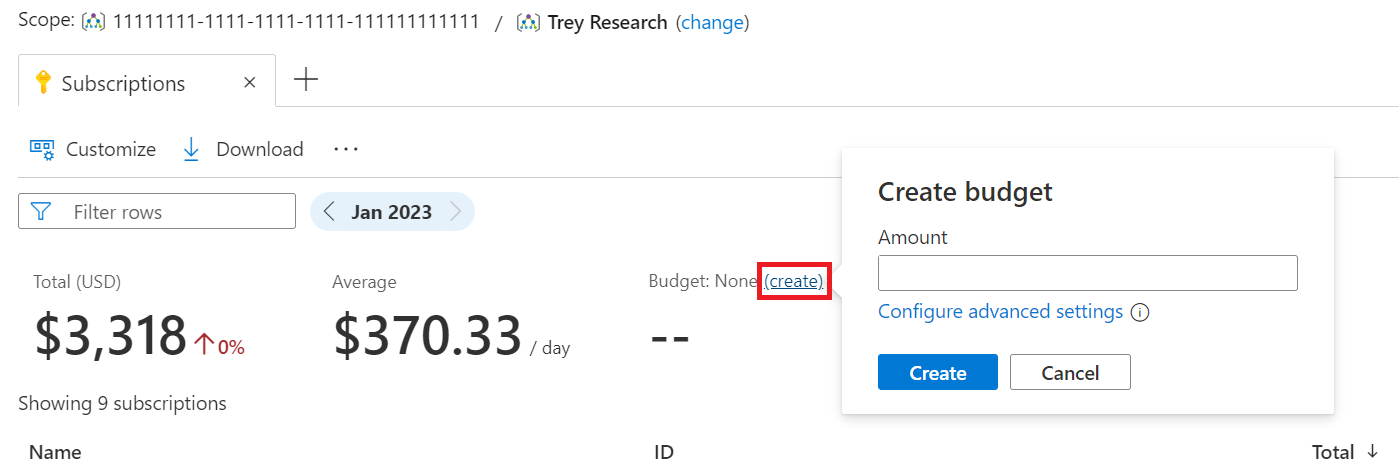Open the Jan 2023 date picker

(392, 212)
